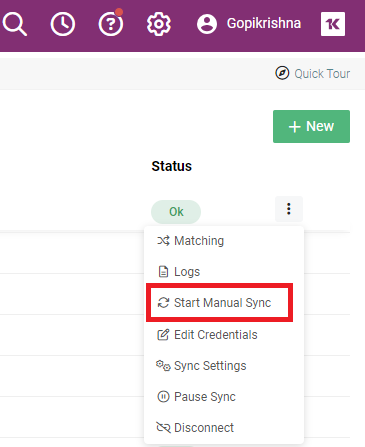The height and width of the screenshot is (447, 365).
Task: Click the shuffle icon beside Matching
Action: 163,241
